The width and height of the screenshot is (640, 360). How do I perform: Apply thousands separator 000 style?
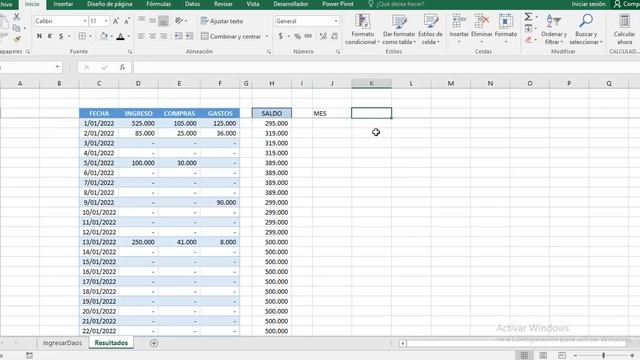coord(308,36)
